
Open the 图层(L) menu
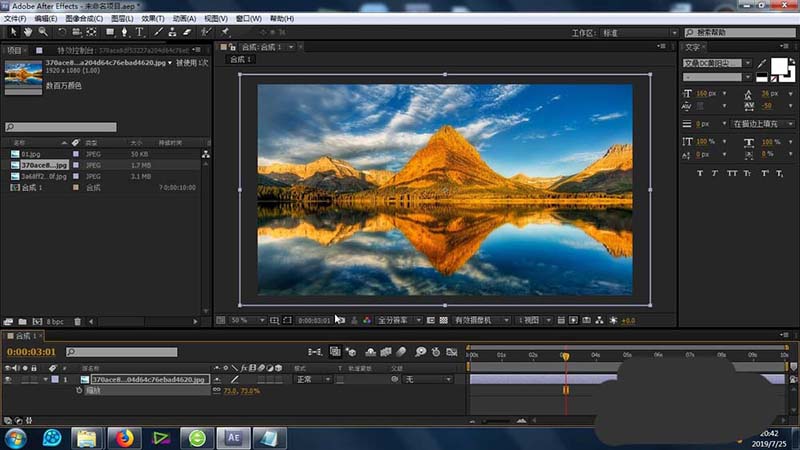[x=121, y=18]
